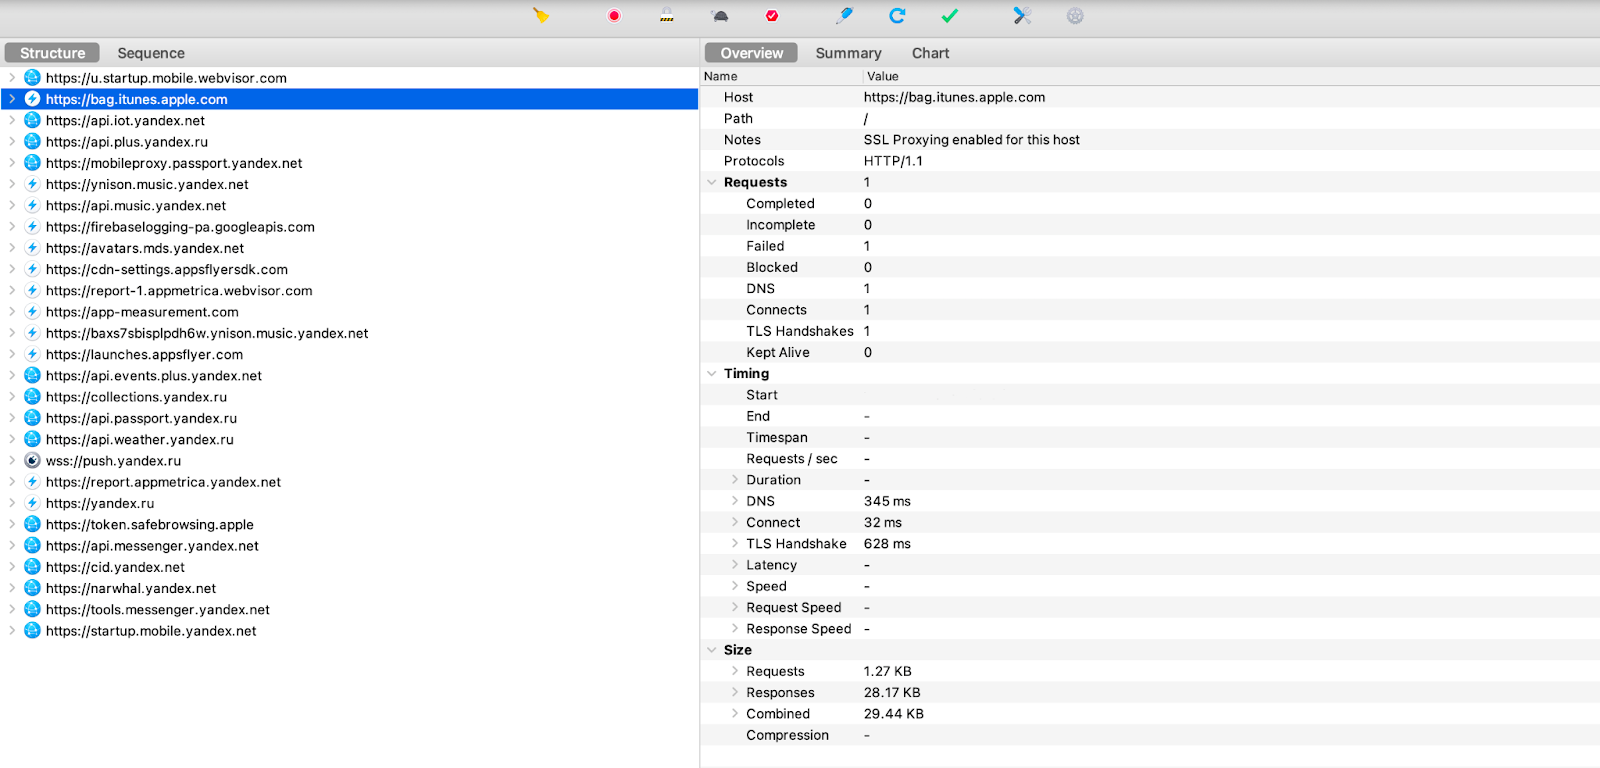Repeat the request with the blue arrow icon
The height and width of the screenshot is (768, 1600).
(x=897, y=16)
